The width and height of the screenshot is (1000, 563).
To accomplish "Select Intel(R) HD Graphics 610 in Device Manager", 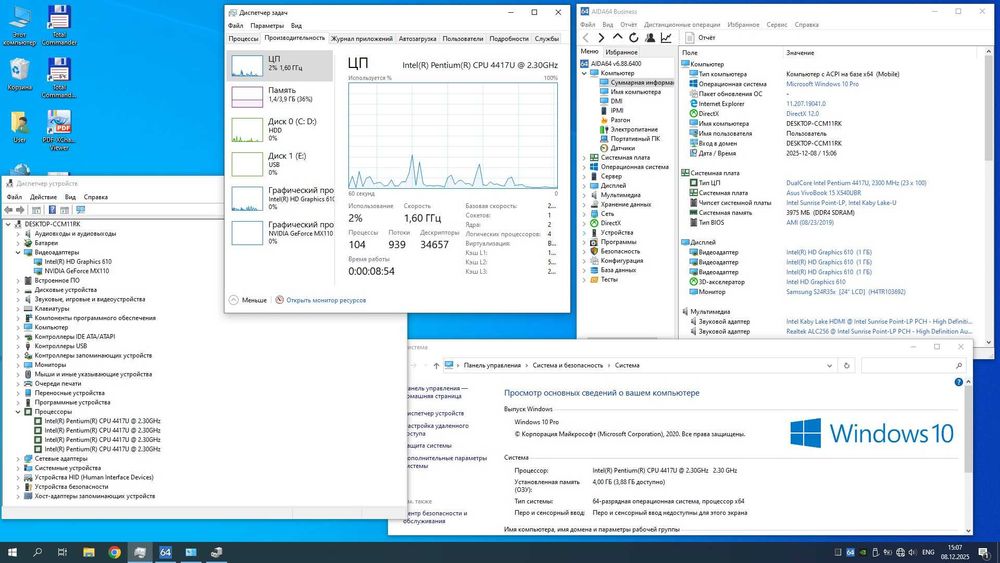I will [x=78, y=261].
